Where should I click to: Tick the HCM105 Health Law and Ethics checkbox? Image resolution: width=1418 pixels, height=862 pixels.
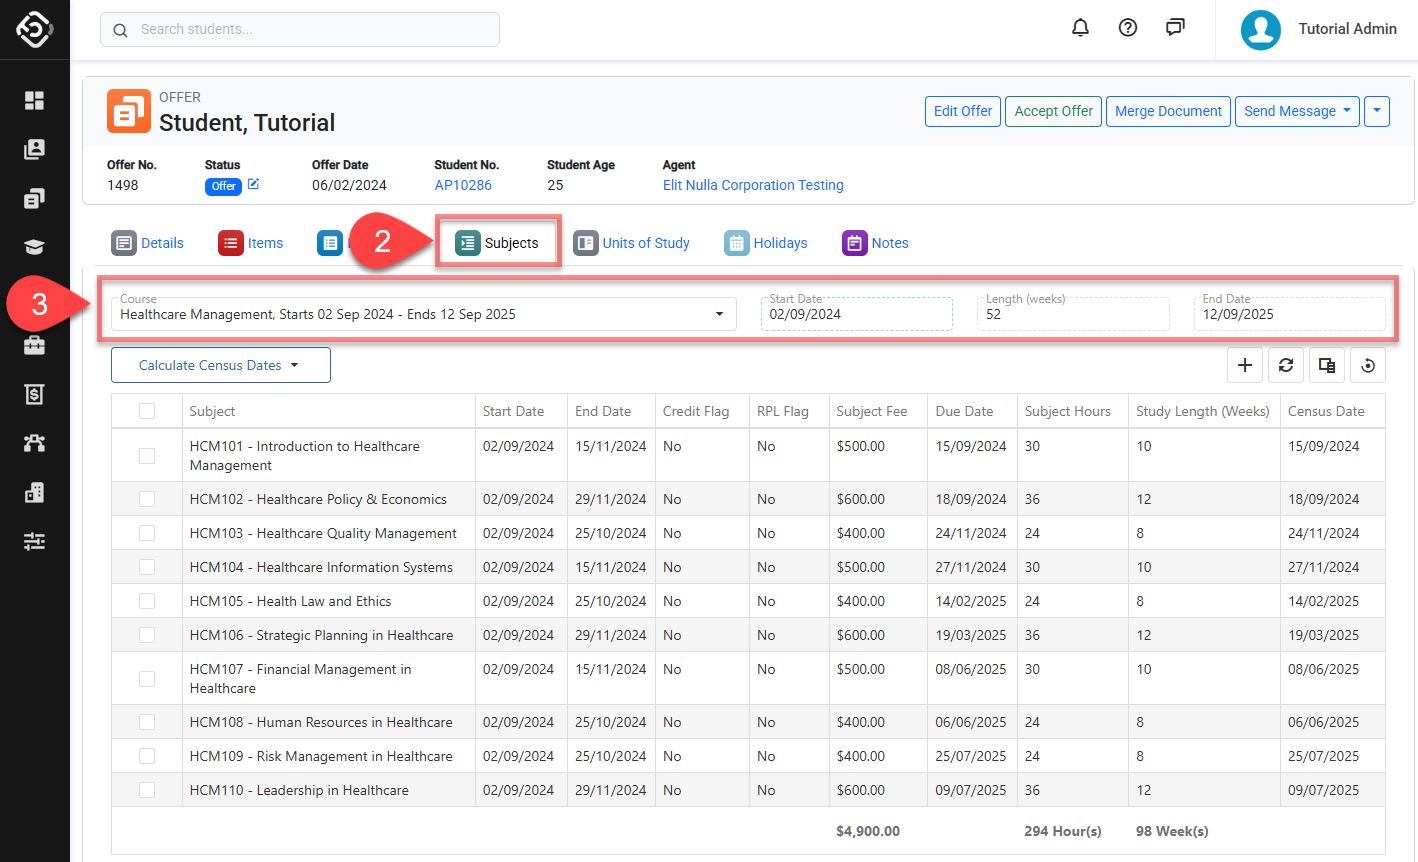click(x=147, y=601)
